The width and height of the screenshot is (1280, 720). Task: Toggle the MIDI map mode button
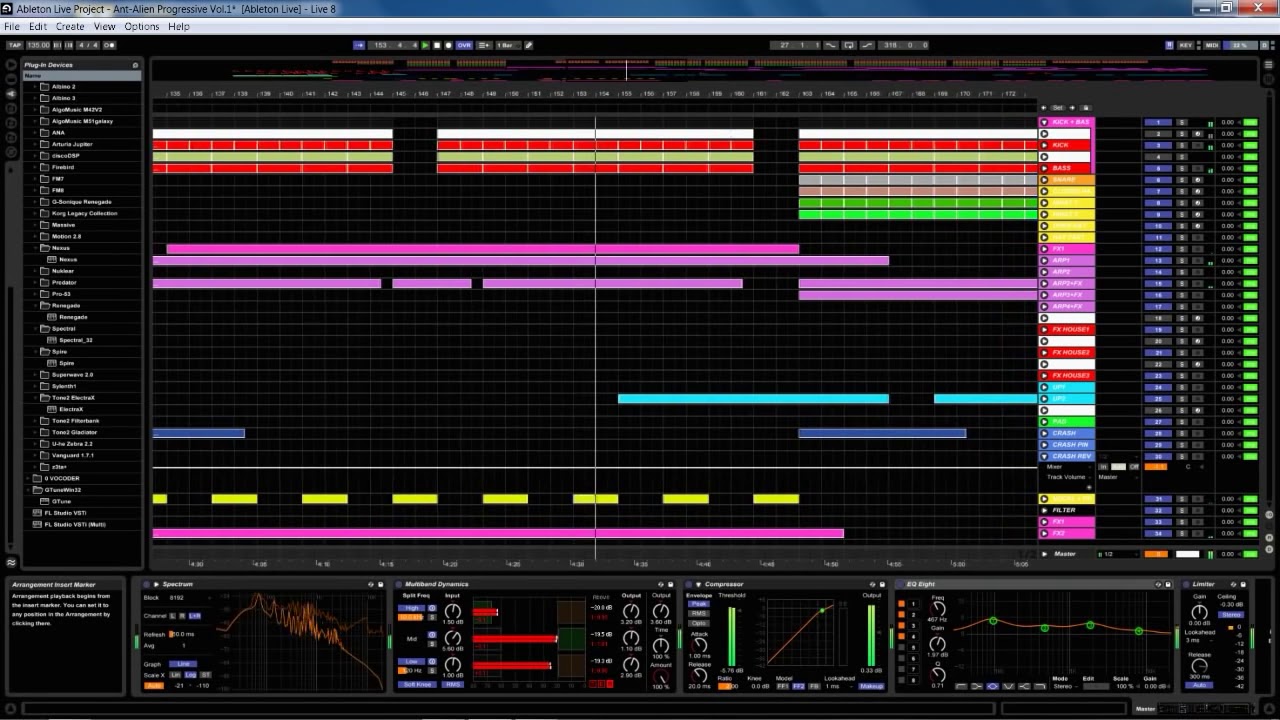pyautogui.click(x=1212, y=45)
